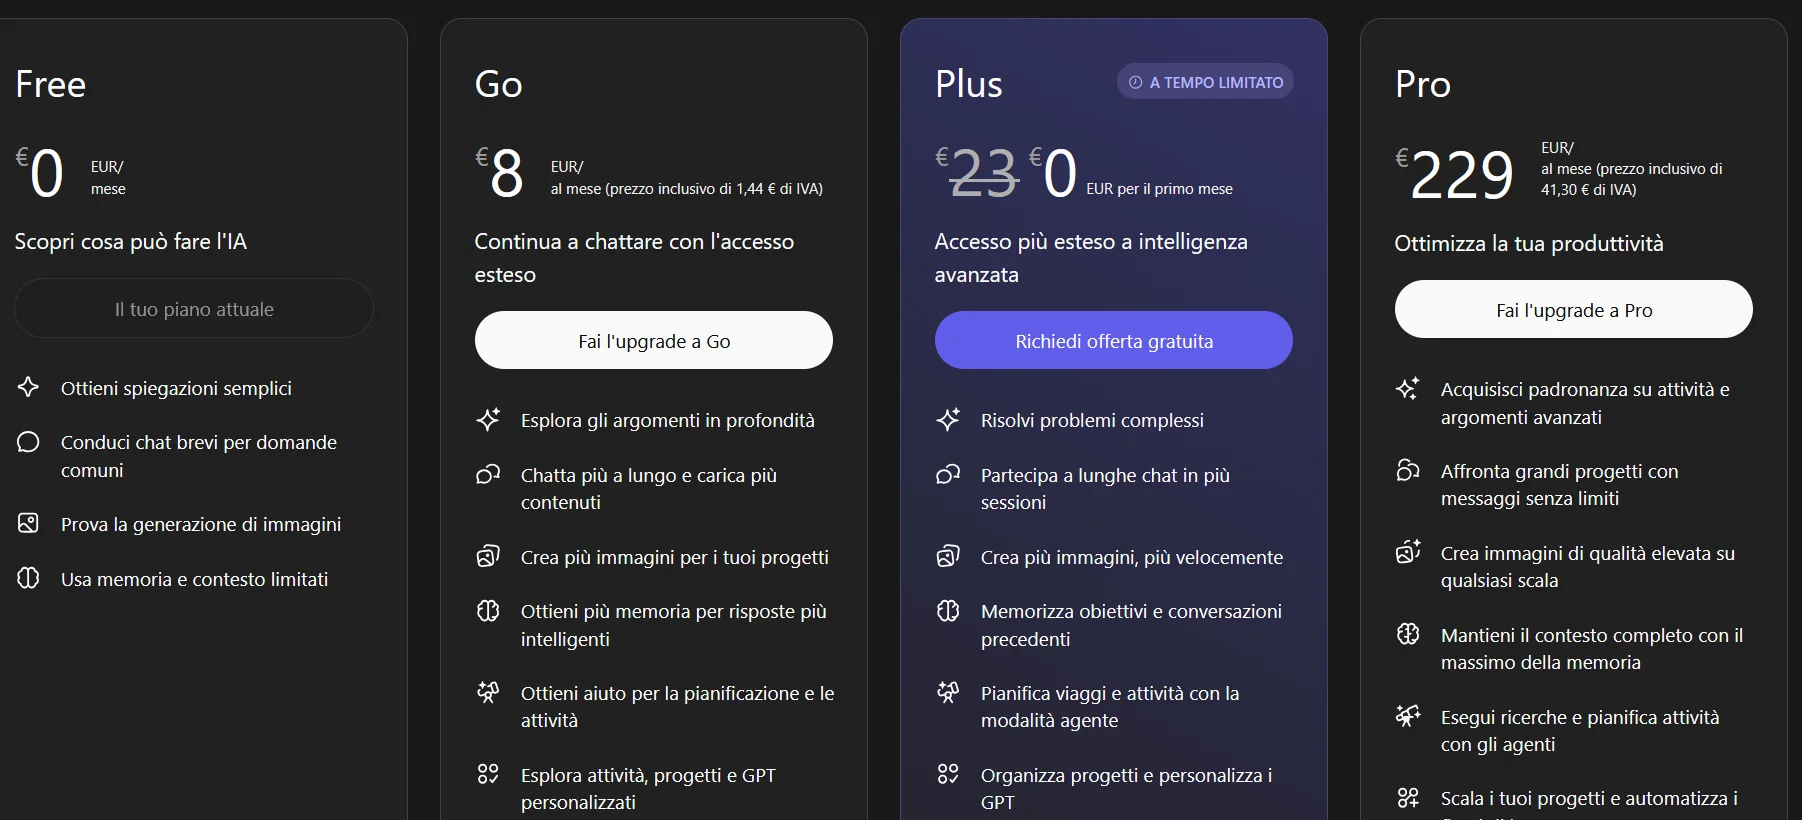Click the research icon beside "Esegui ricerche e pianifica attività"
The width and height of the screenshot is (1802, 820).
point(1408,715)
